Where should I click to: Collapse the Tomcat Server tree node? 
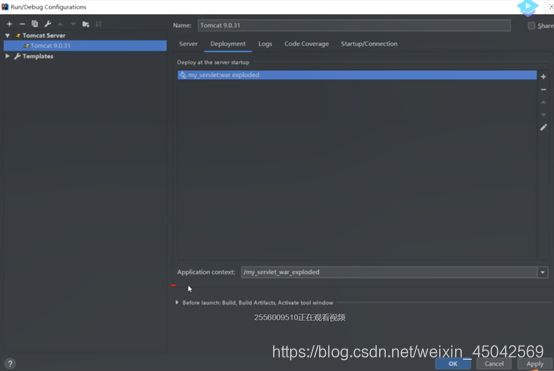click(7, 35)
